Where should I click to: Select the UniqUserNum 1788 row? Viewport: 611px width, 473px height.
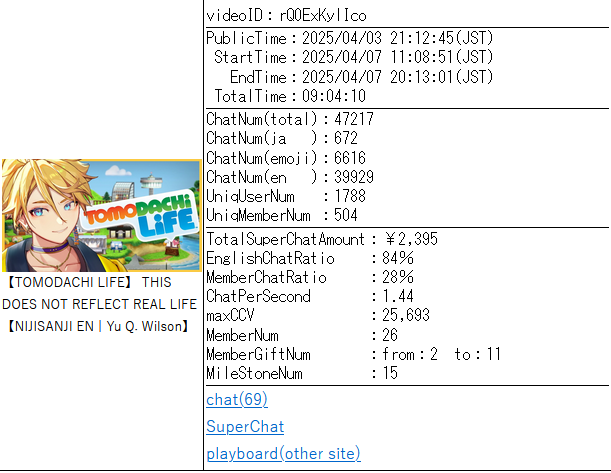pos(286,196)
